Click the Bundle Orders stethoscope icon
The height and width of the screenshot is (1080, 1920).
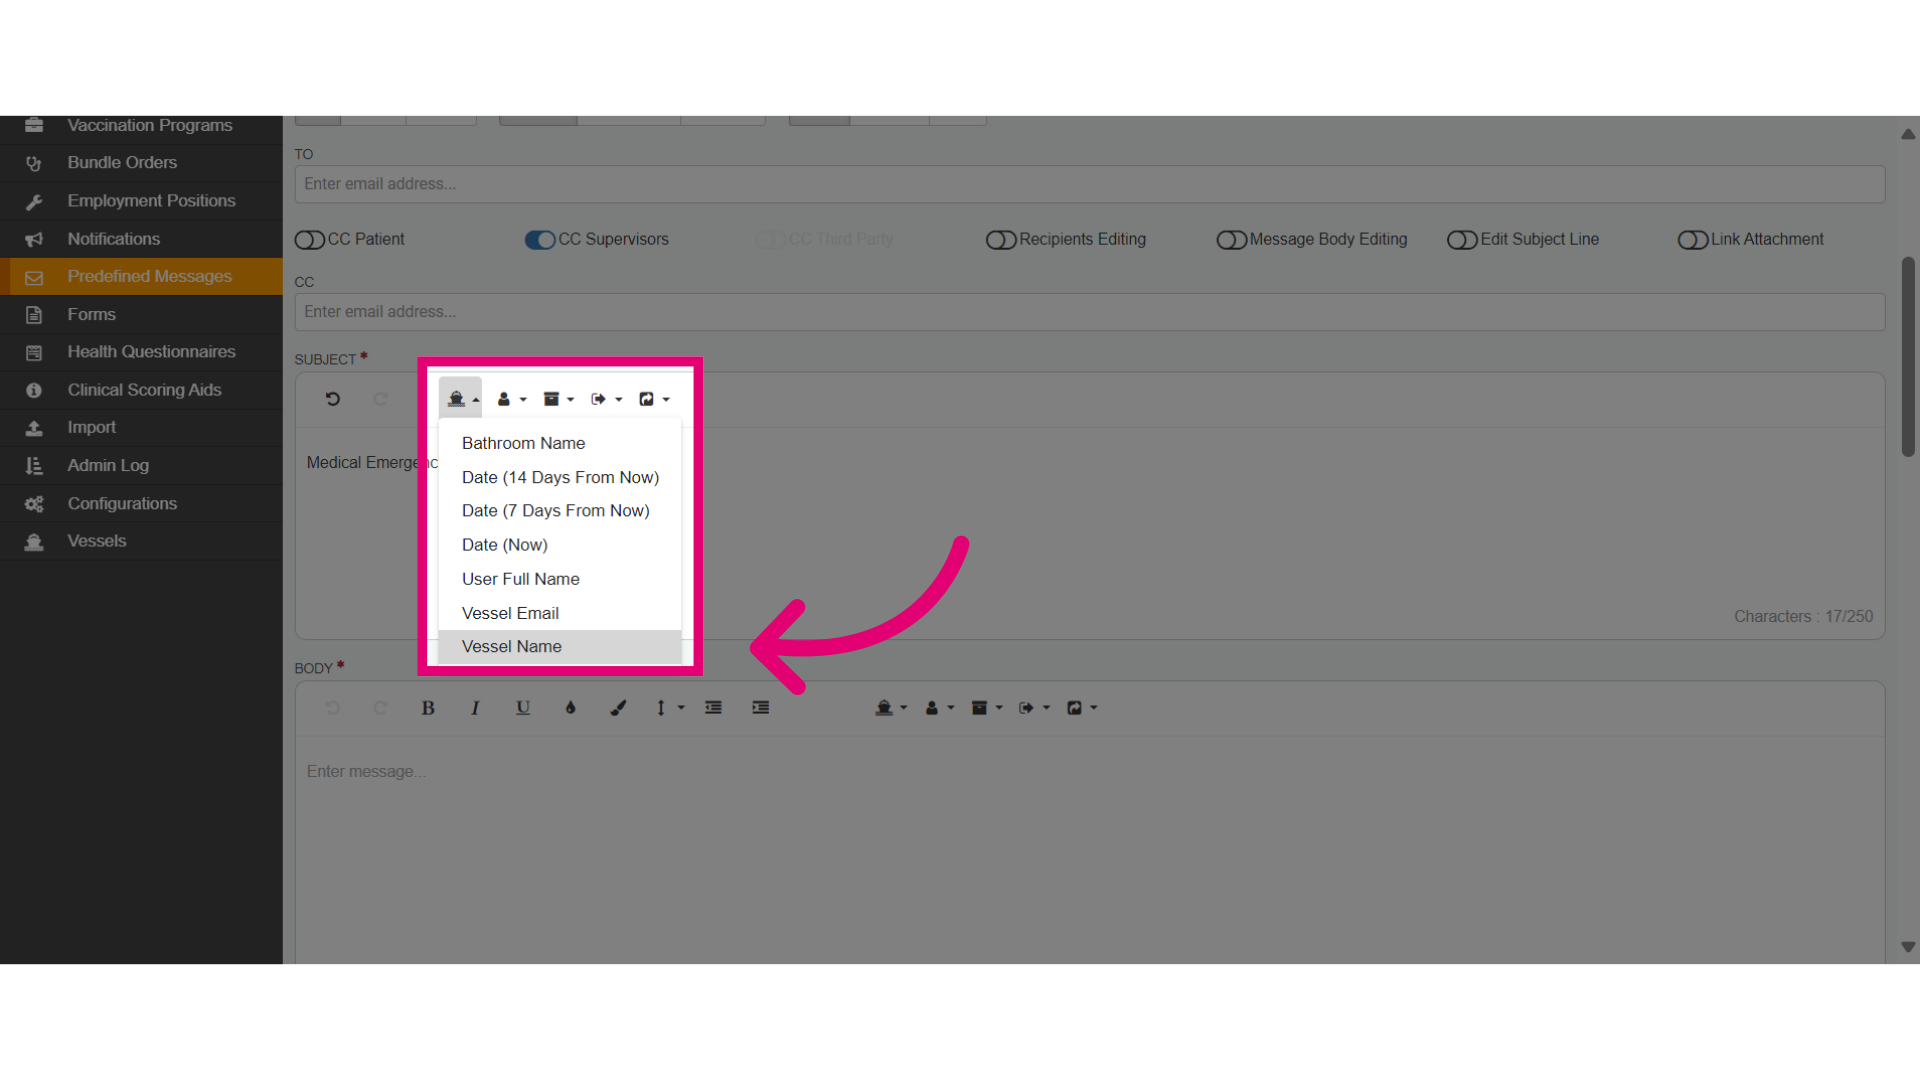point(34,163)
